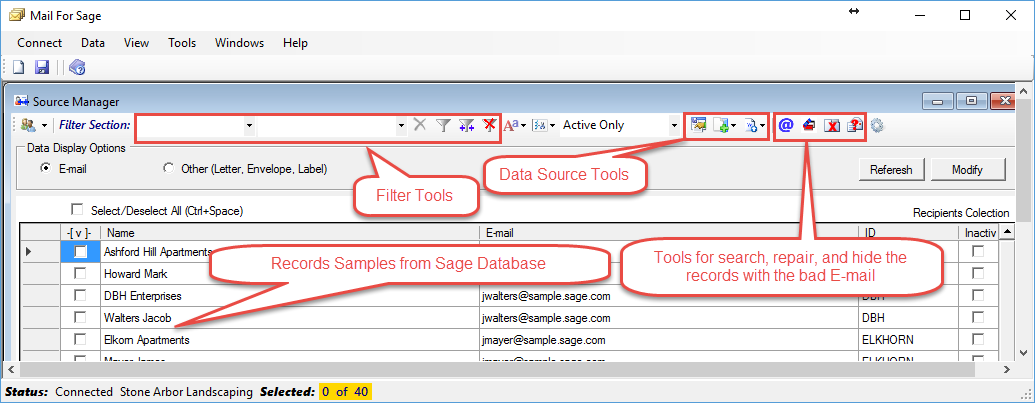
Task: Add filter using funnel with plus icon
Action: point(467,125)
